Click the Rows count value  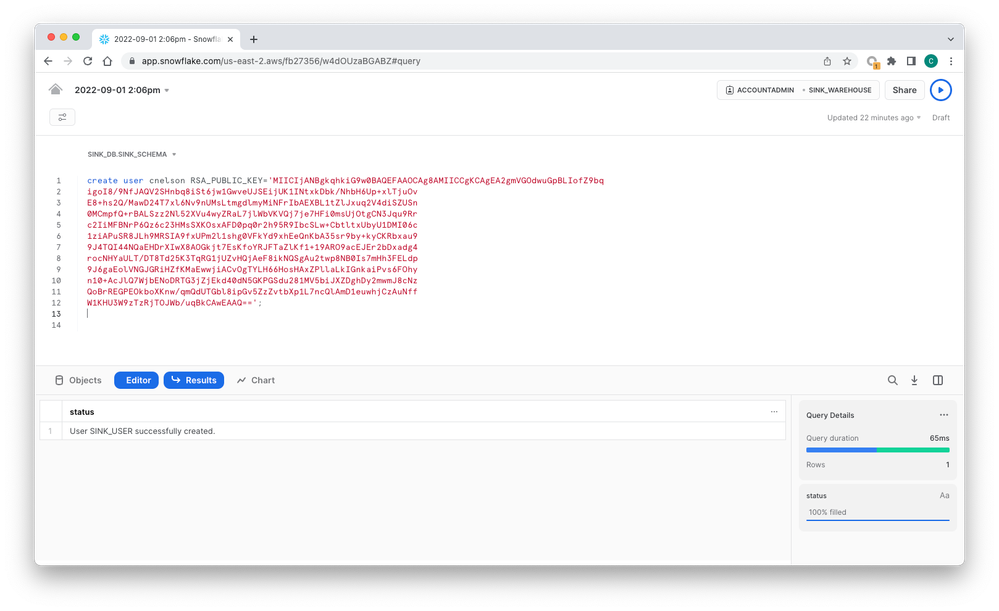pyautogui.click(x=947, y=465)
